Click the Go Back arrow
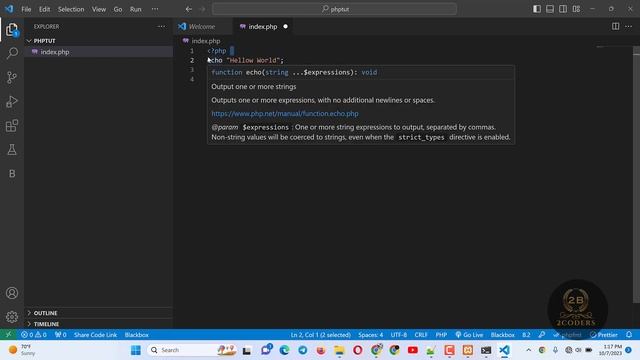The image size is (640, 360). pyautogui.click(x=189, y=9)
